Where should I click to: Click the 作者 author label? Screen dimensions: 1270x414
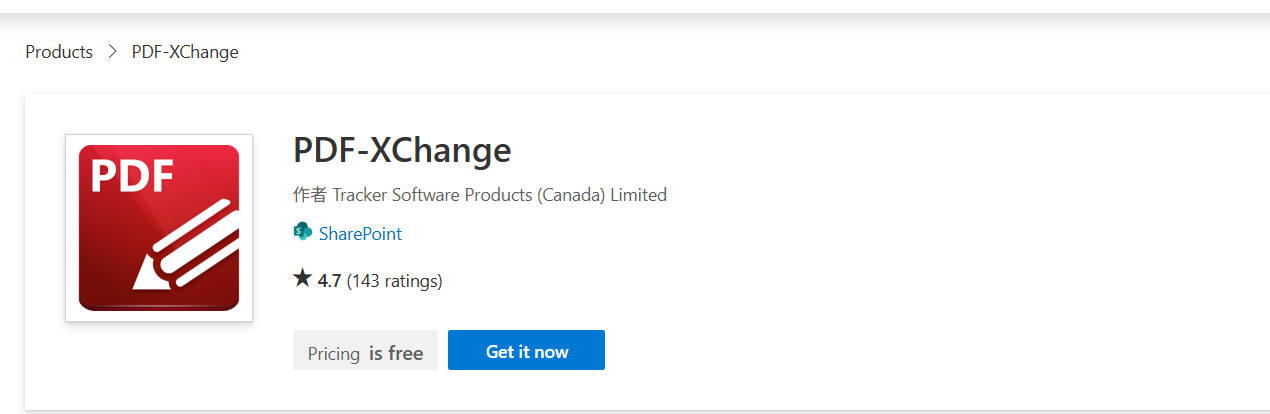coord(309,195)
